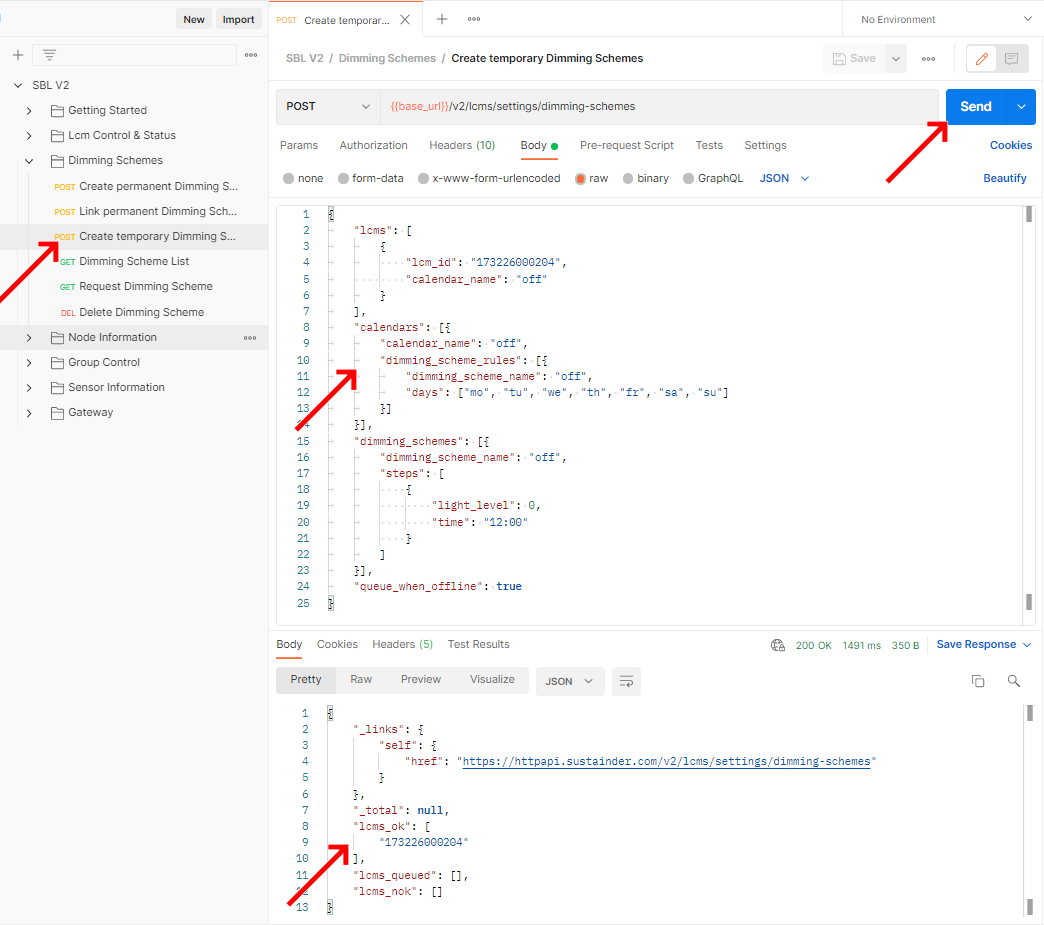Viewport: 1044px width, 925px height.
Task: Toggle line wrap icon in response toolbar
Action: (x=626, y=681)
